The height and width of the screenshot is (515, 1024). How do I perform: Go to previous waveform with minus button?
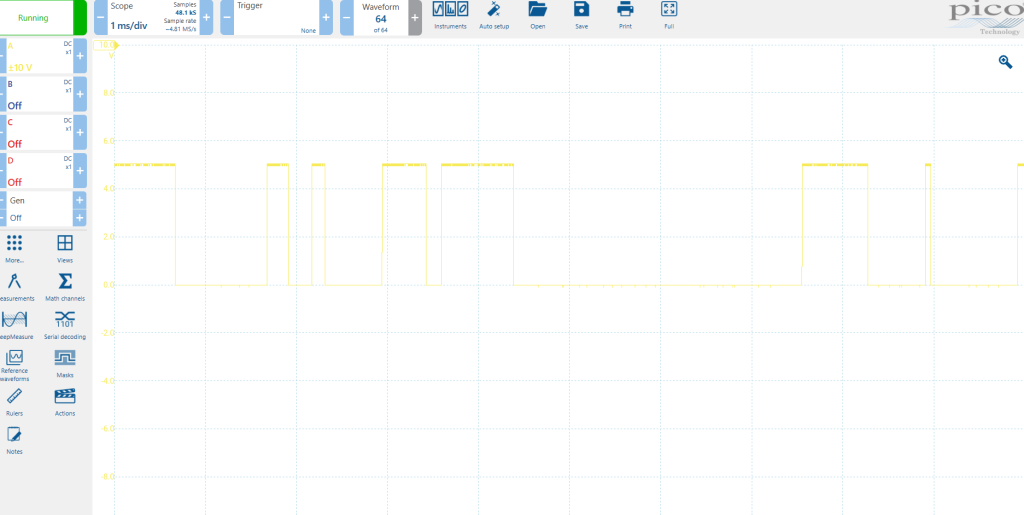tap(347, 18)
